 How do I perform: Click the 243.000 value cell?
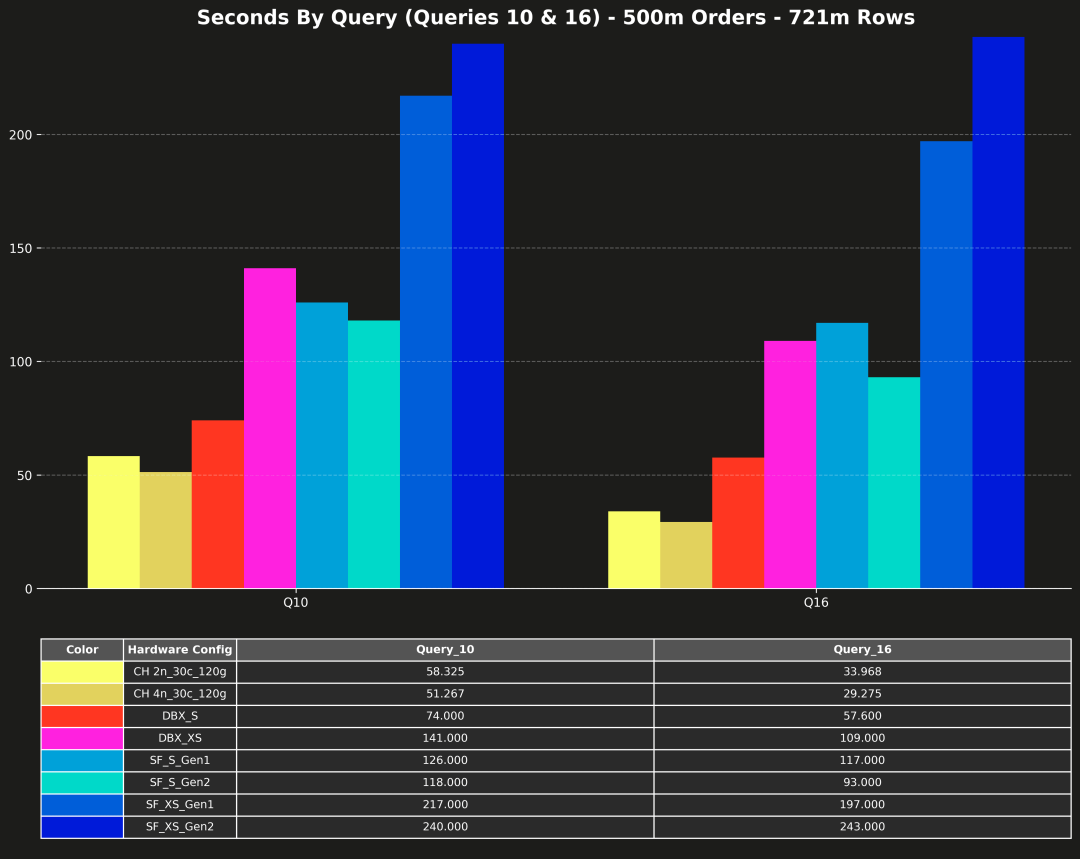pyautogui.click(x=862, y=827)
